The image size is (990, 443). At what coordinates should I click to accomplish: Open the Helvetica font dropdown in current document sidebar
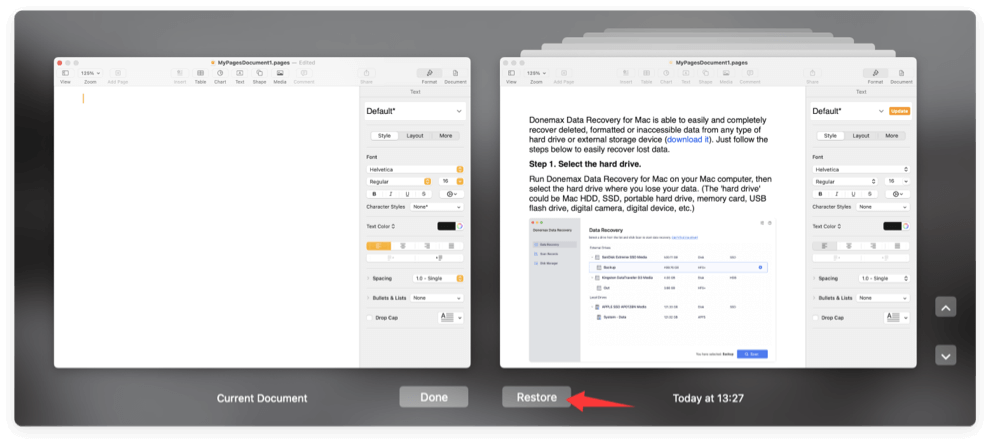pos(415,169)
